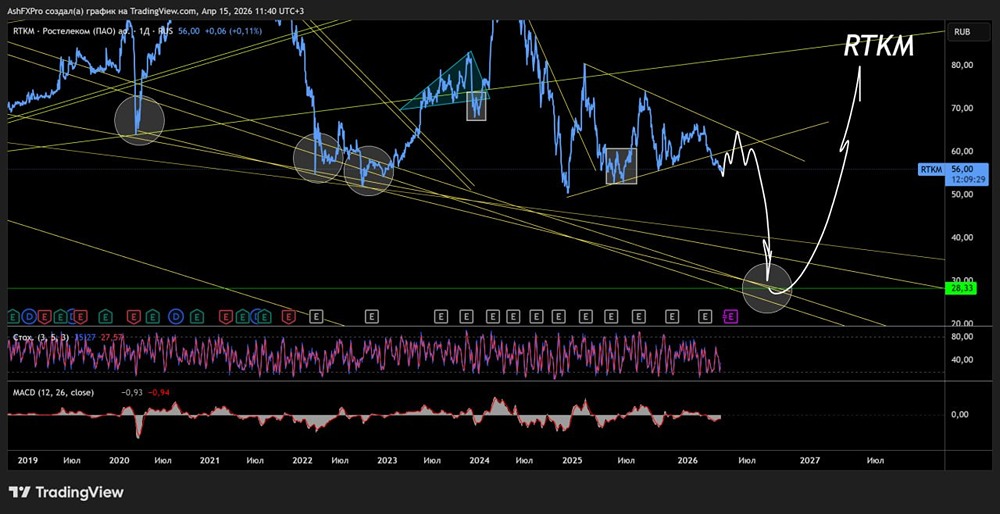Select the MACD (12, 26, close) legend
The width and height of the screenshot is (1000, 514).
pyautogui.click(x=53, y=393)
